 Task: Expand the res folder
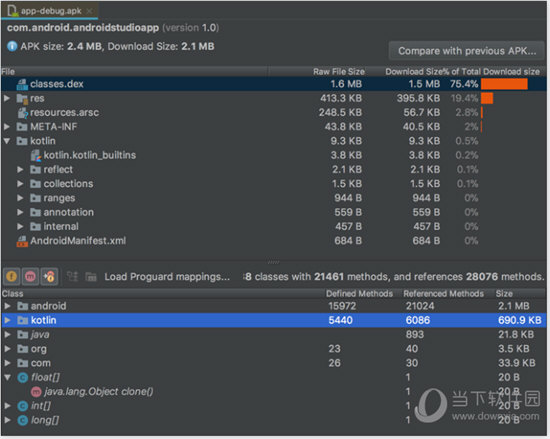point(7,98)
